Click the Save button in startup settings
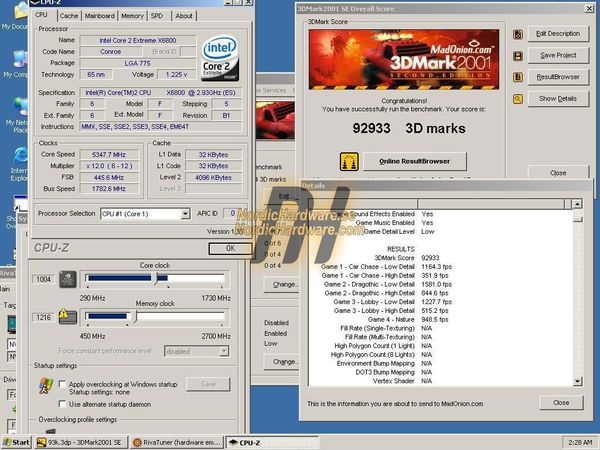The image size is (600, 450). click(208, 384)
